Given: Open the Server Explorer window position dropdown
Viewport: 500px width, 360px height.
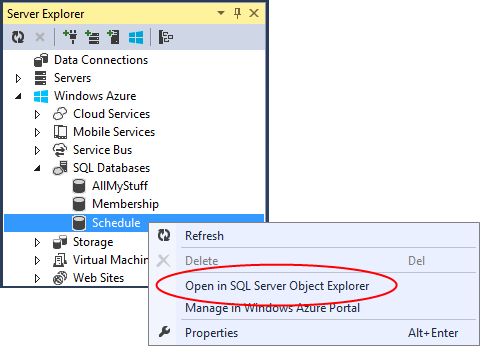Looking at the screenshot, I should click(x=221, y=13).
